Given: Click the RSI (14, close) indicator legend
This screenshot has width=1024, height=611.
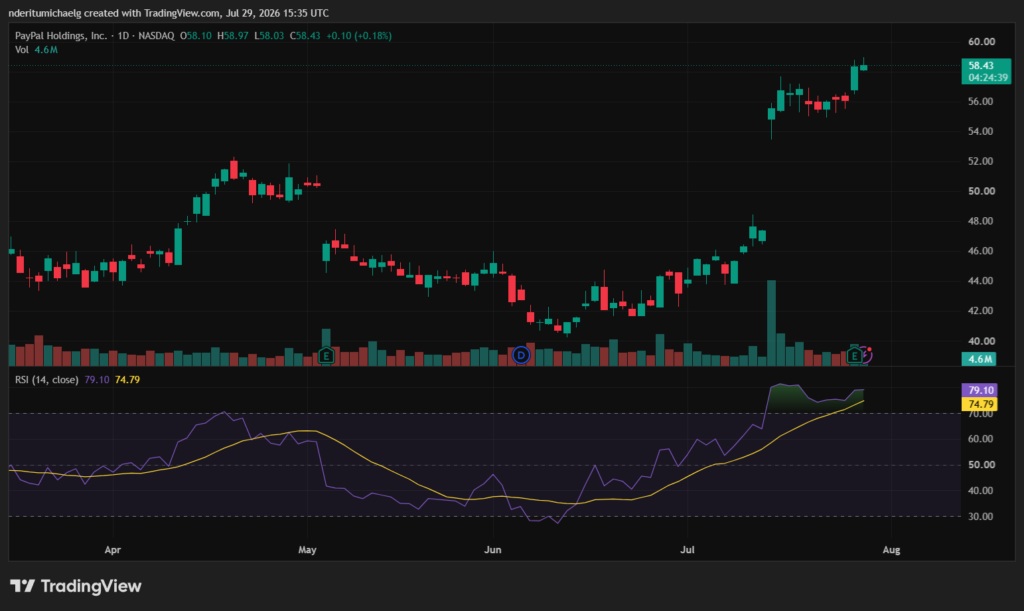Looking at the screenshot, I should click(46, 380).
